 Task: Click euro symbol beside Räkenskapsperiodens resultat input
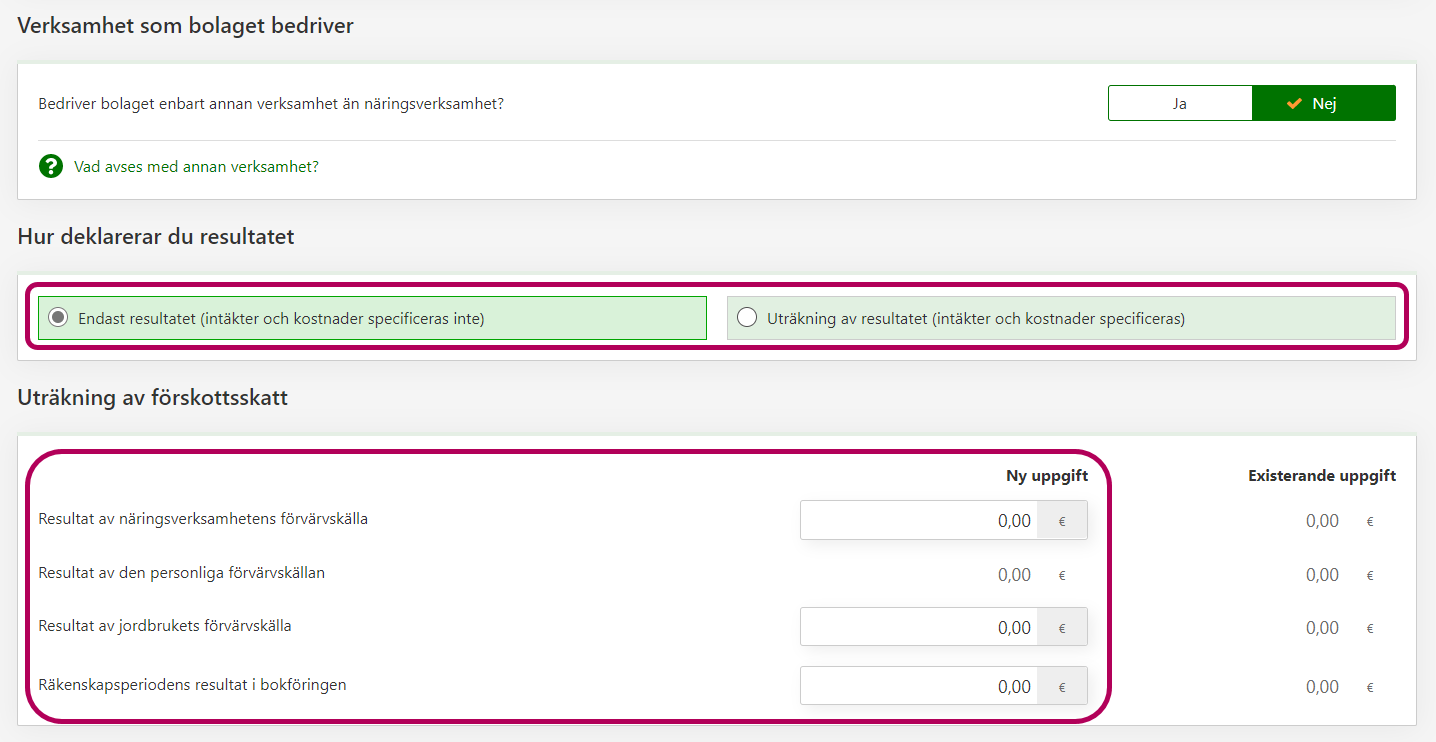[x=1062, y=686]
